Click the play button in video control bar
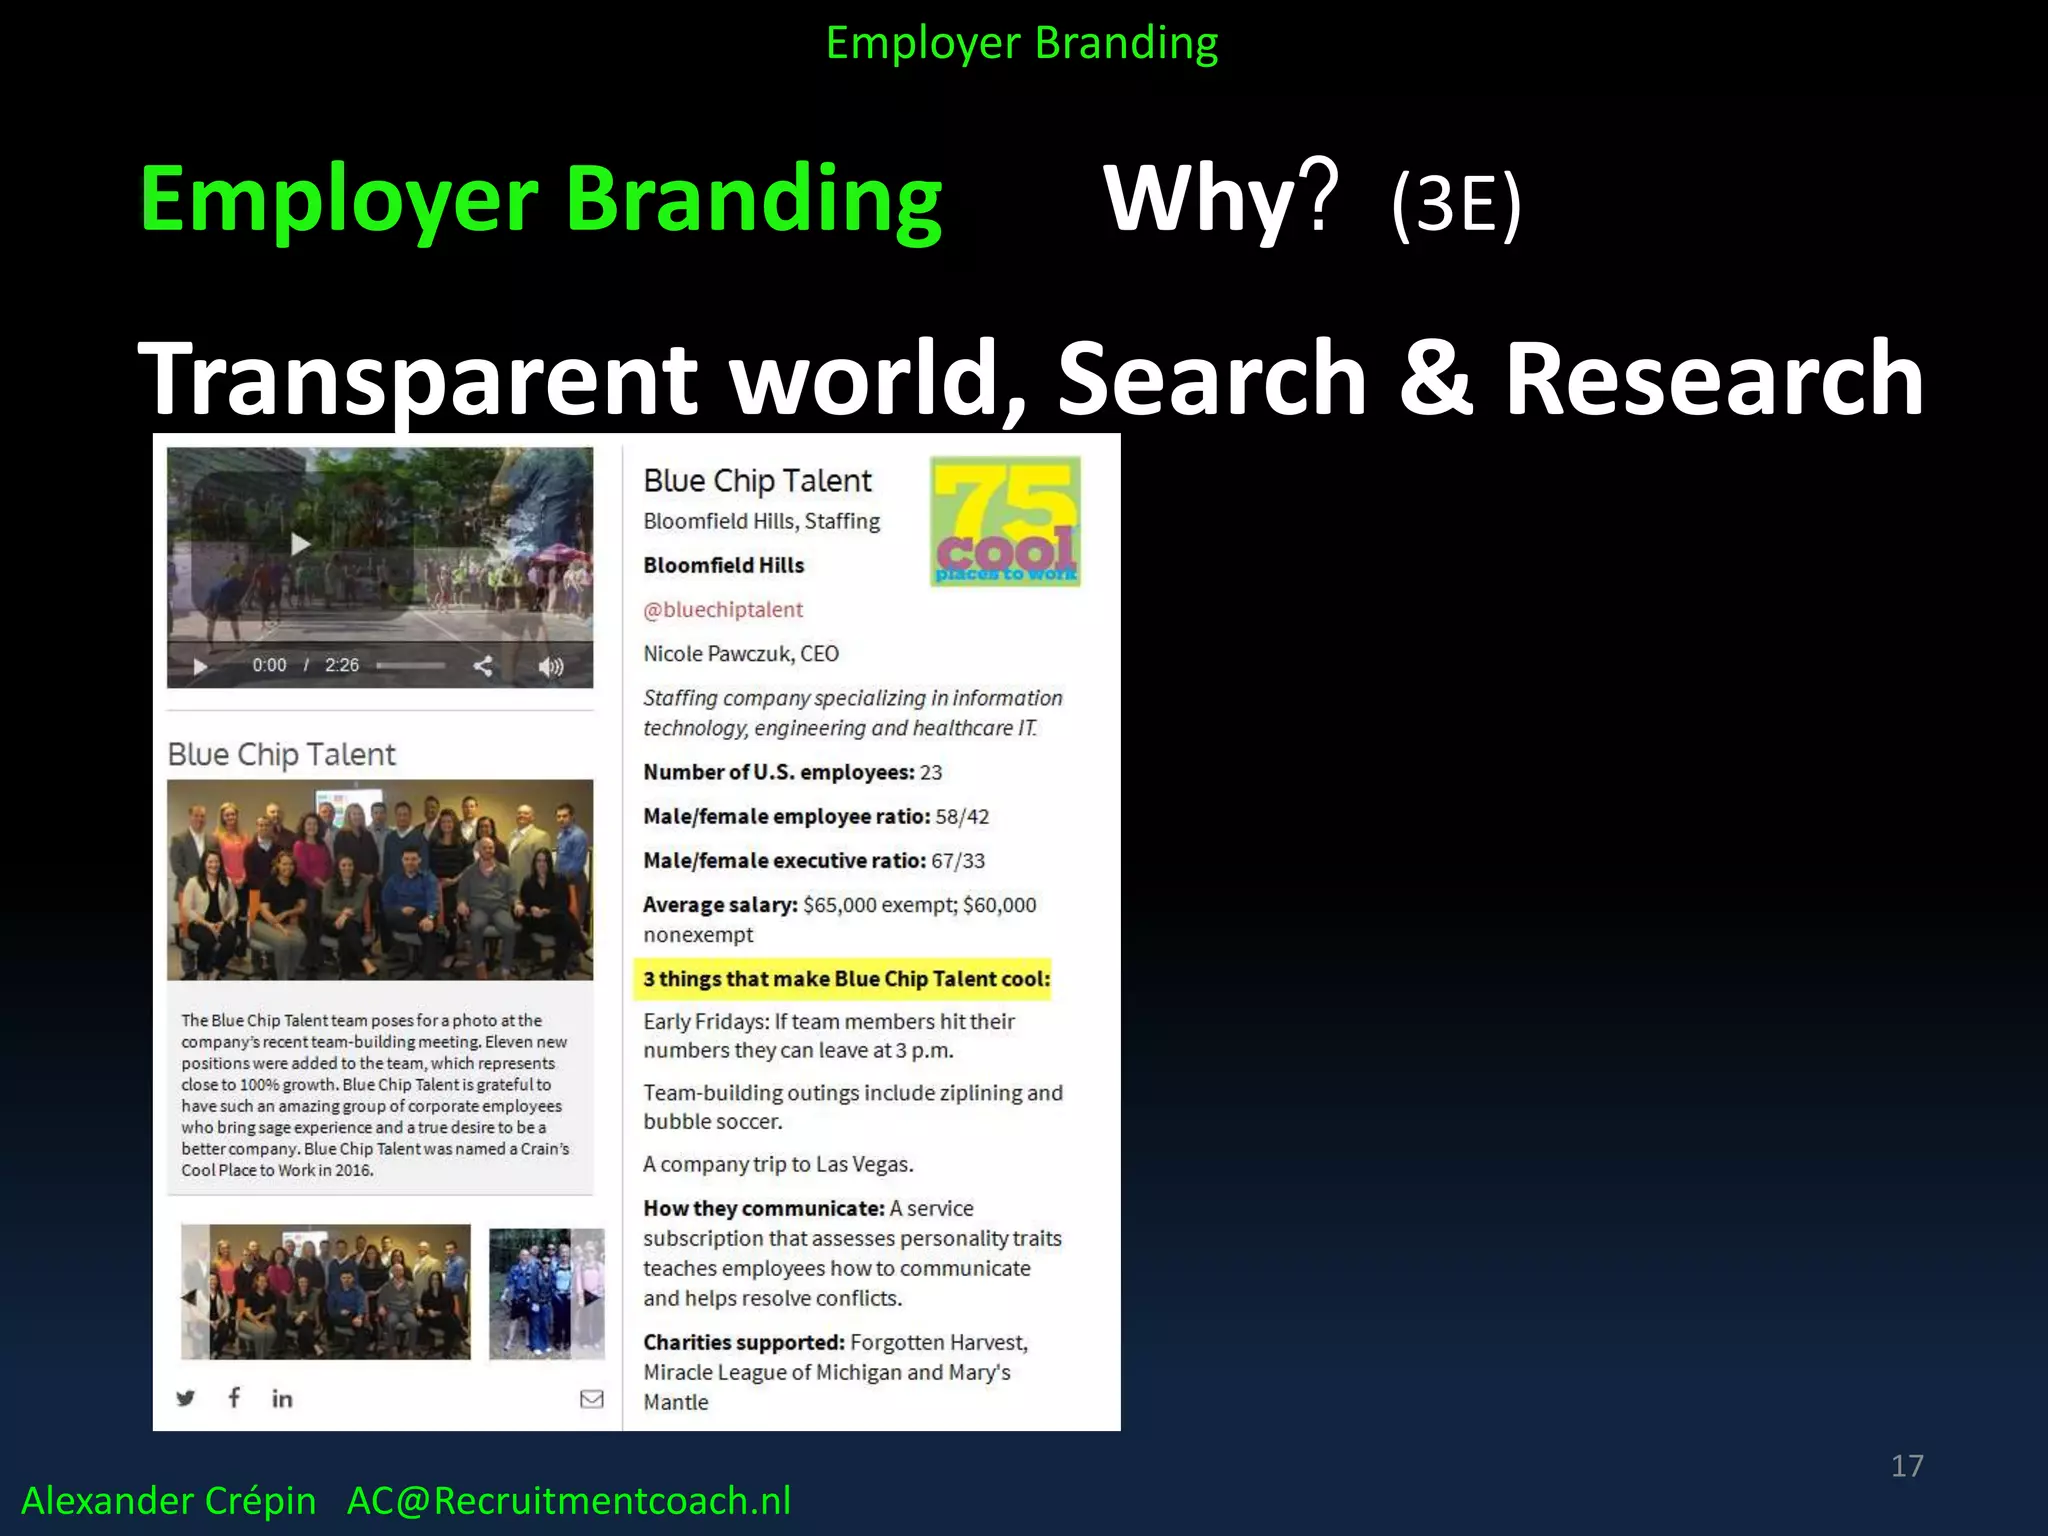The height and width of the screenshot is (1536, 2048). click(x=199, y=666)
